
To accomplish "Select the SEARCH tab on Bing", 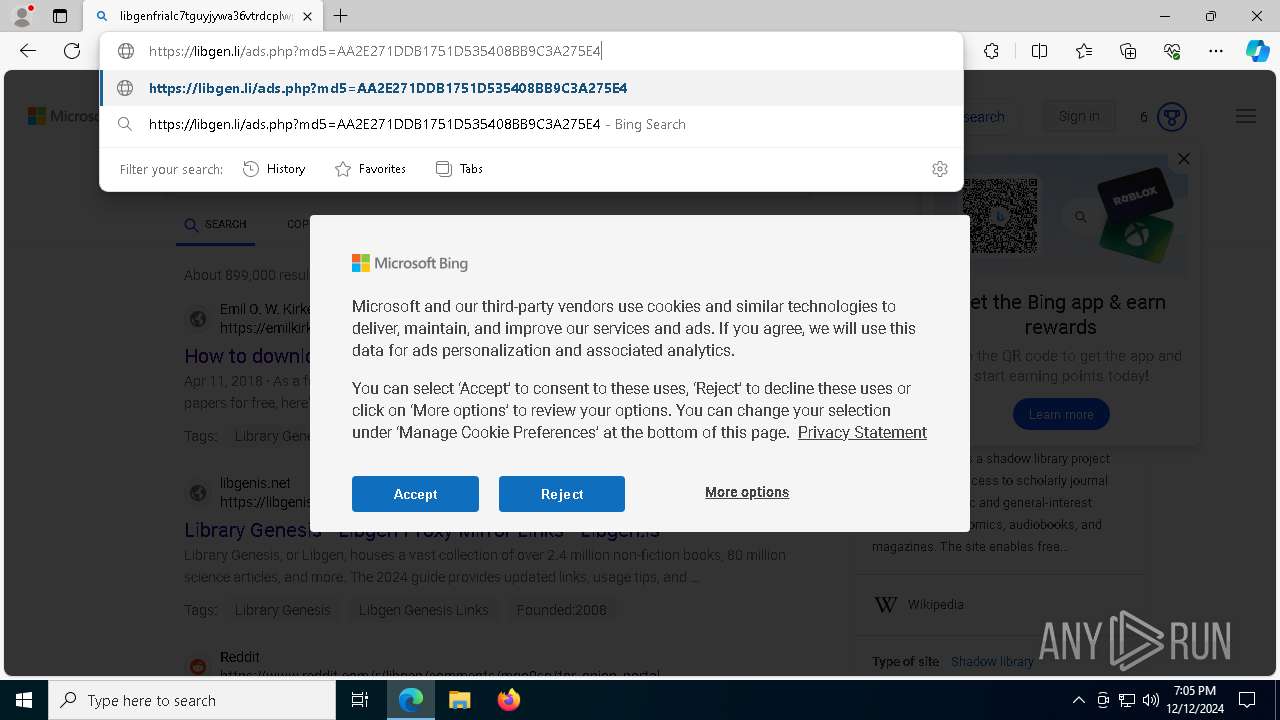I will pos(216,224).
